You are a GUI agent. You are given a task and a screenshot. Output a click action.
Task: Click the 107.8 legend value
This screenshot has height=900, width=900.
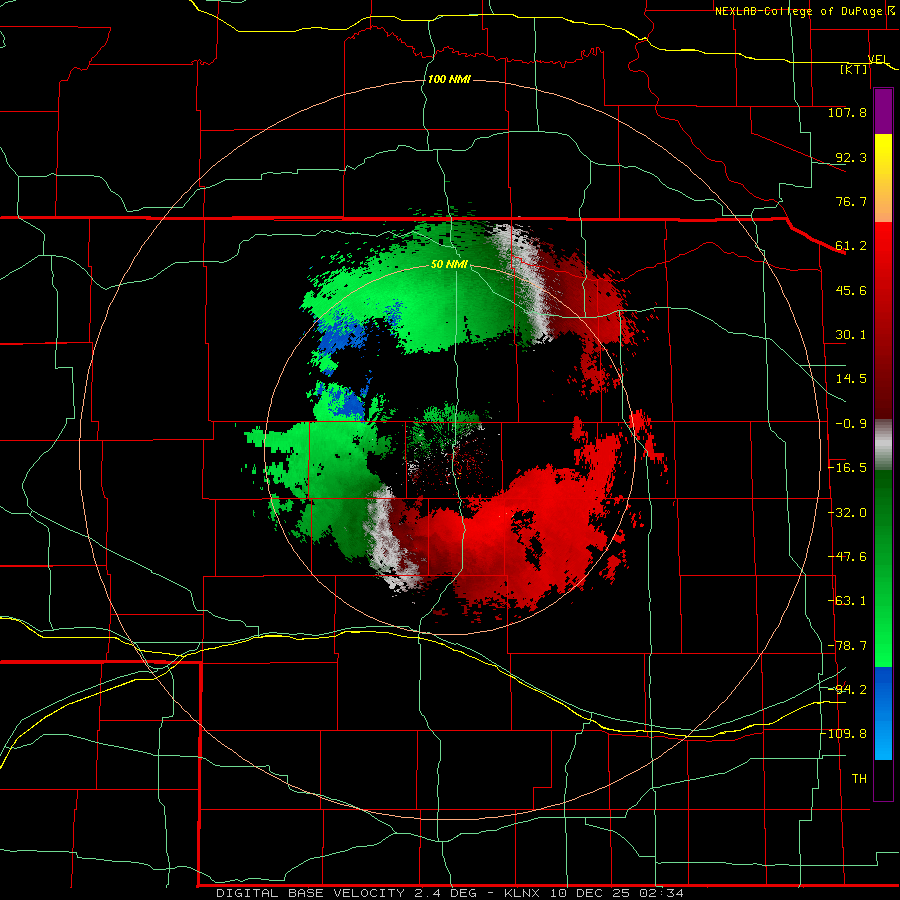coord(847,112)
